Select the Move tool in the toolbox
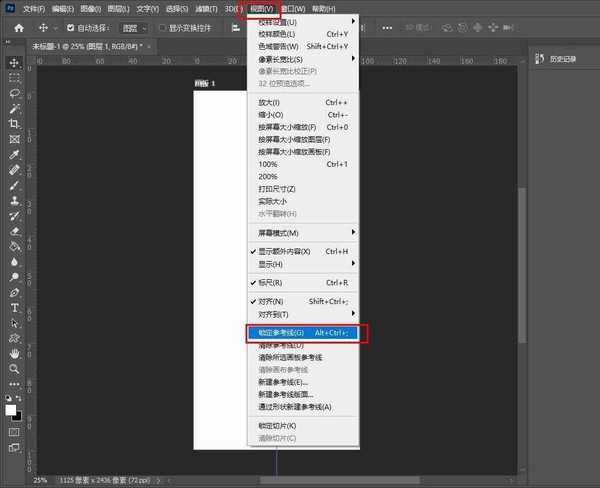The width and height of the screenshot is (600, 488). (14, 62)
